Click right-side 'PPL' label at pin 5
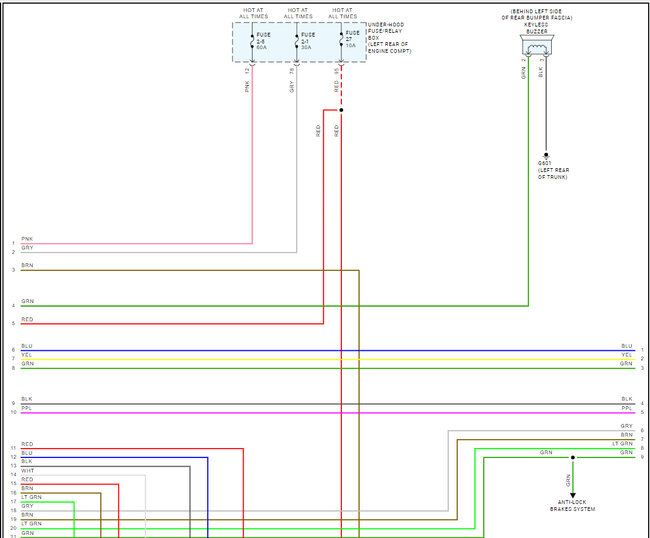The image size is (650, 538). coord(627,409)
